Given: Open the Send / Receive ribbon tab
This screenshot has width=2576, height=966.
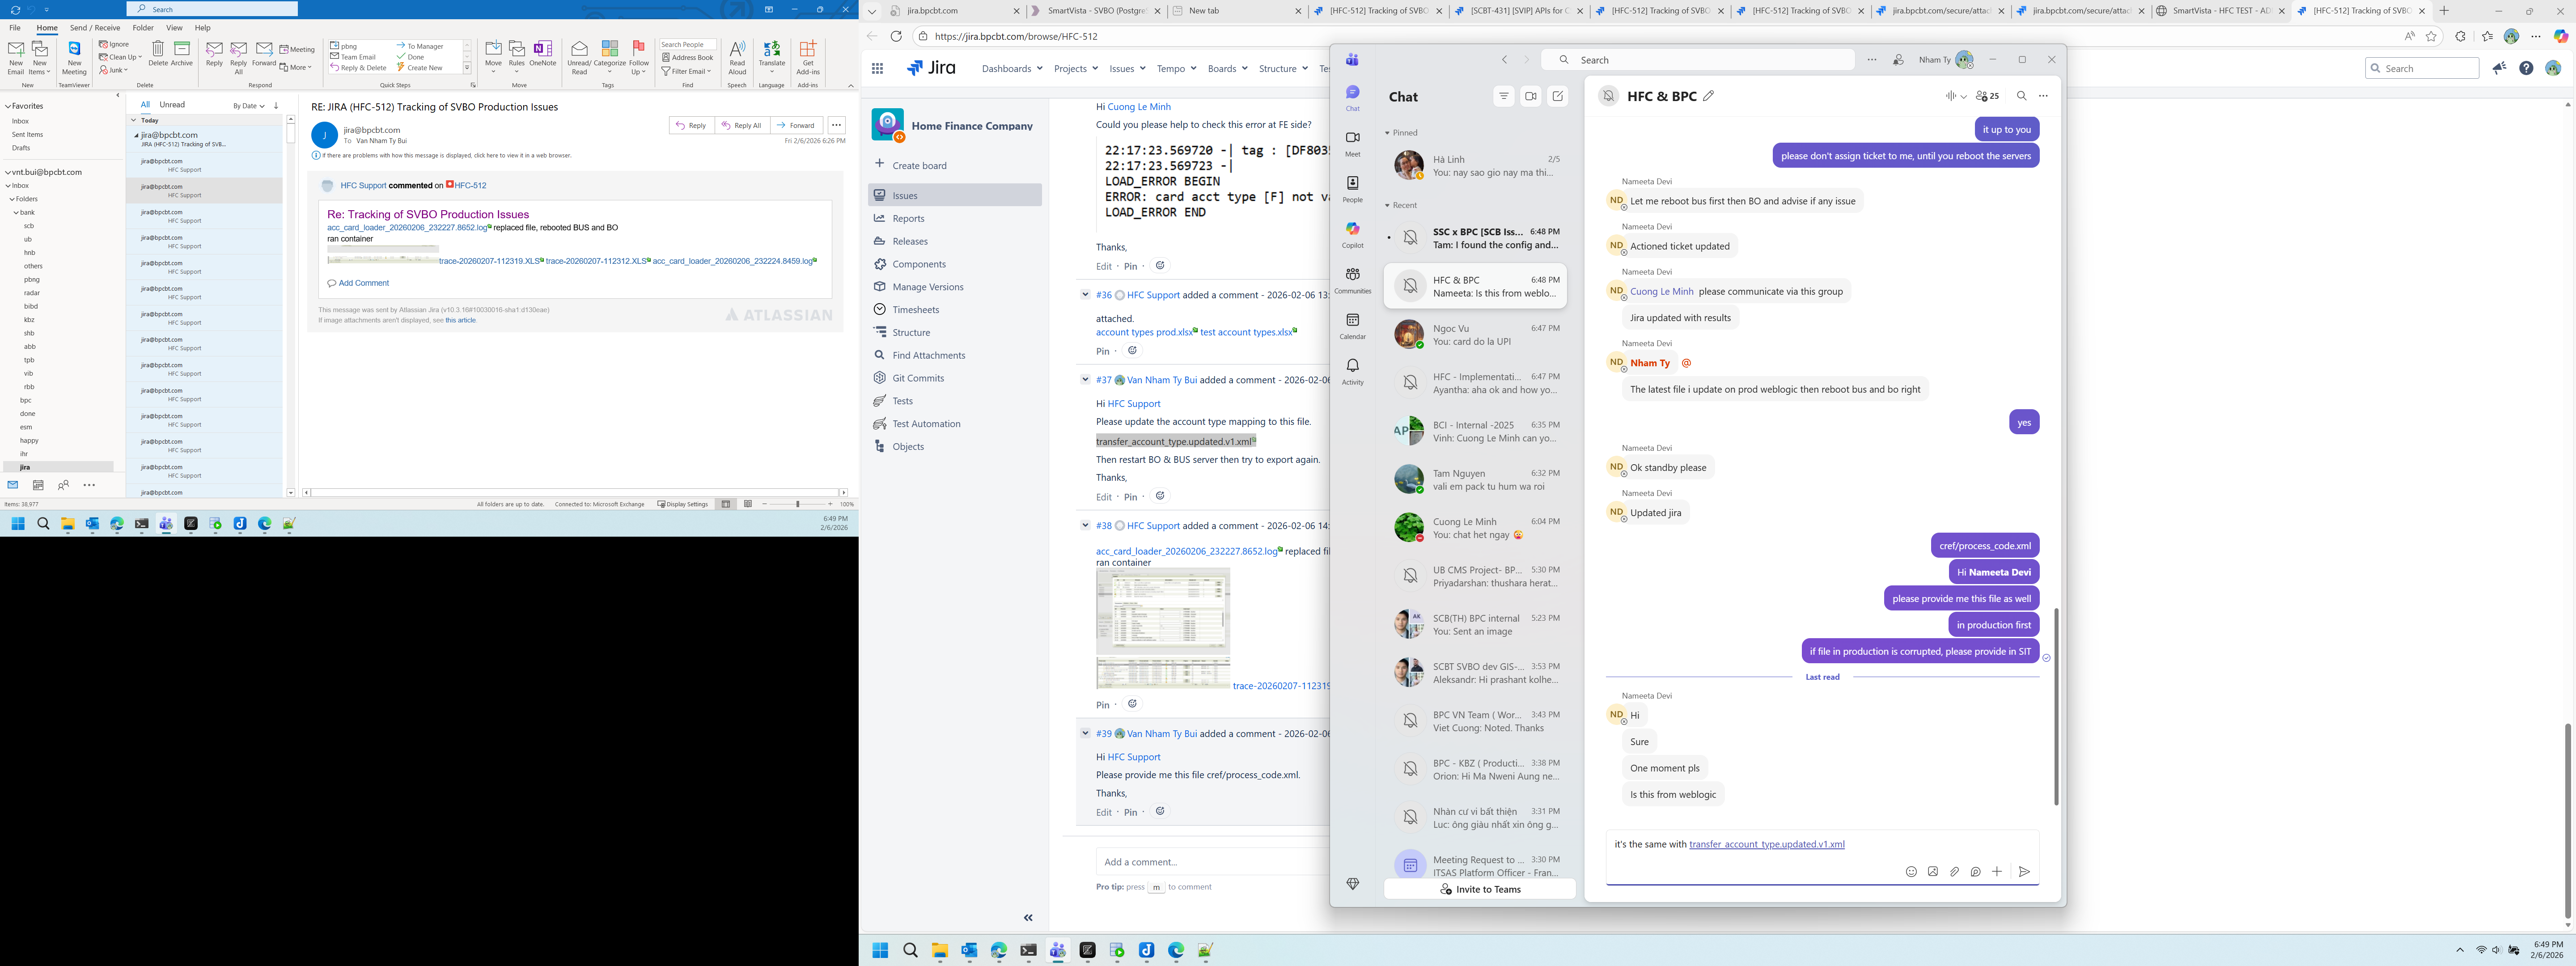Looking at the screenshot, I should pyautogui.click(x=95, y=28).
